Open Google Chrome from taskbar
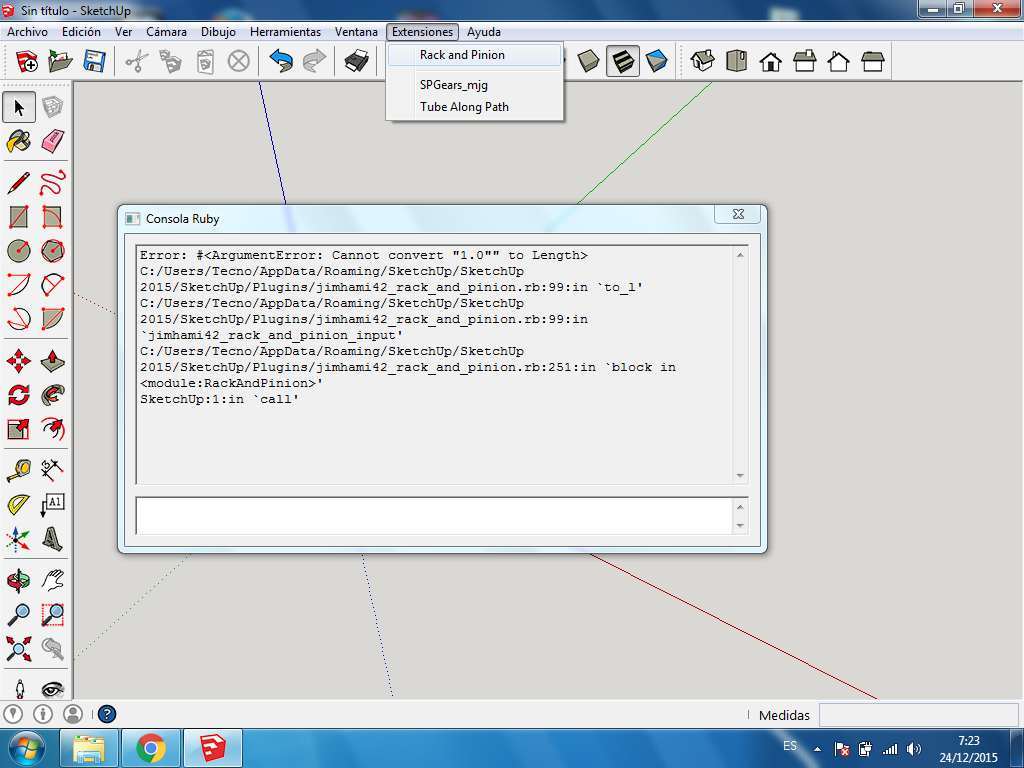Image resolution: width=1024 pixels, height=768 pixels. (x=151, y=748)
